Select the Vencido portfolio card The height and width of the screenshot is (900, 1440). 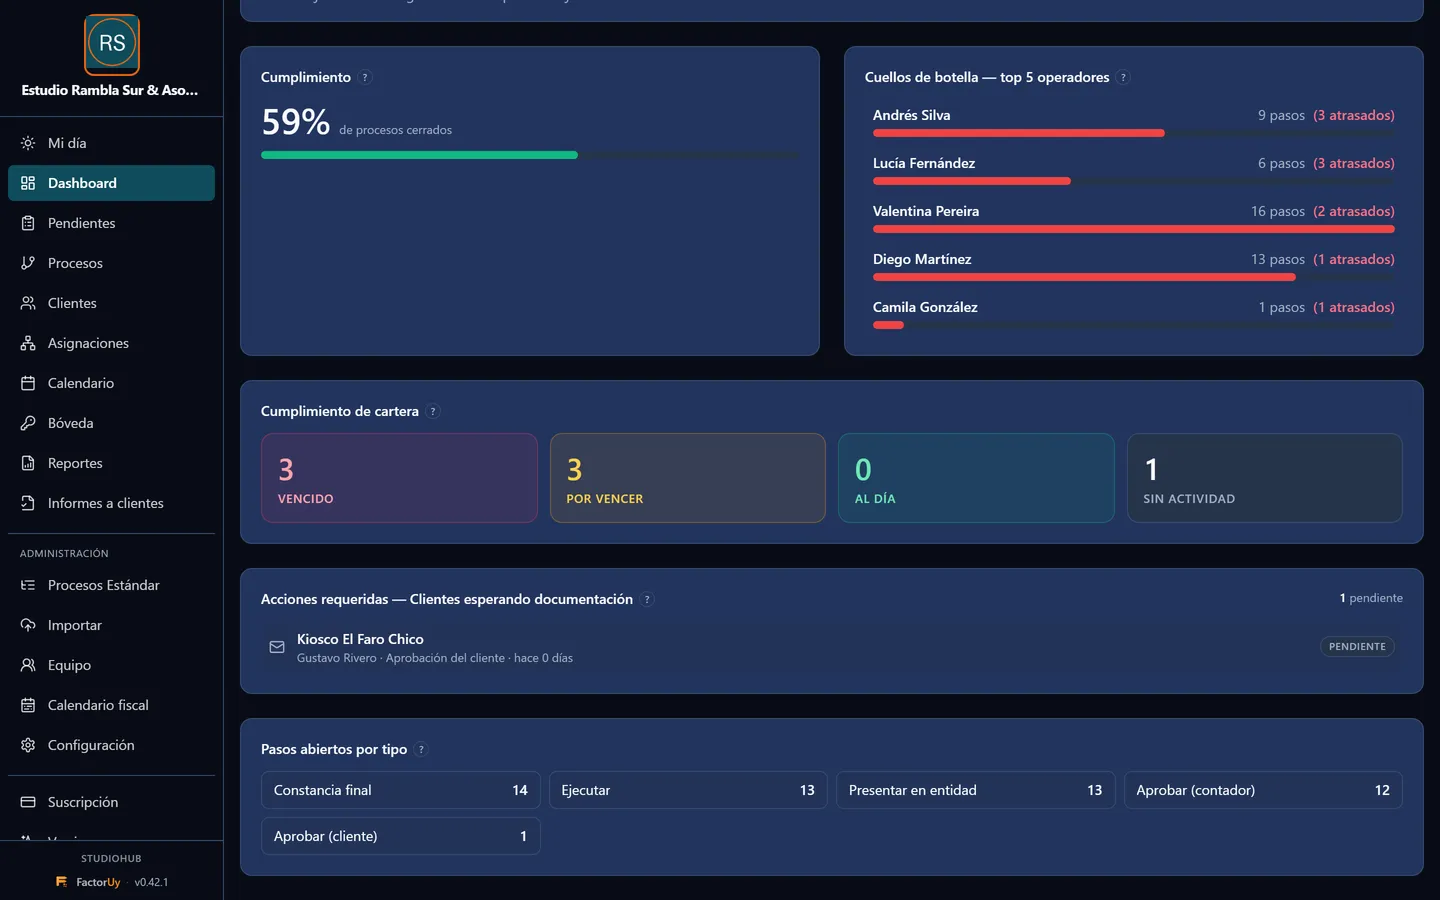(399, 478)
